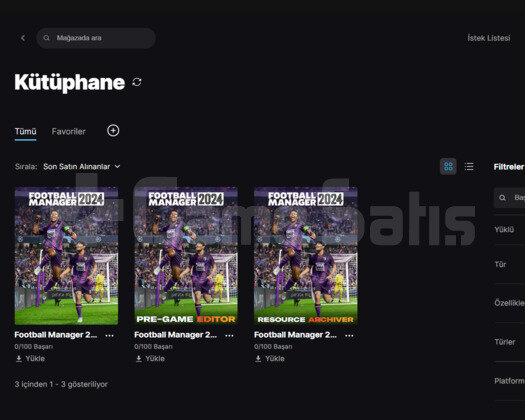The image size is (525, 420).
Task: Go back with the left arrow icon
Action: pyautogui.click(x=23, y=38)
